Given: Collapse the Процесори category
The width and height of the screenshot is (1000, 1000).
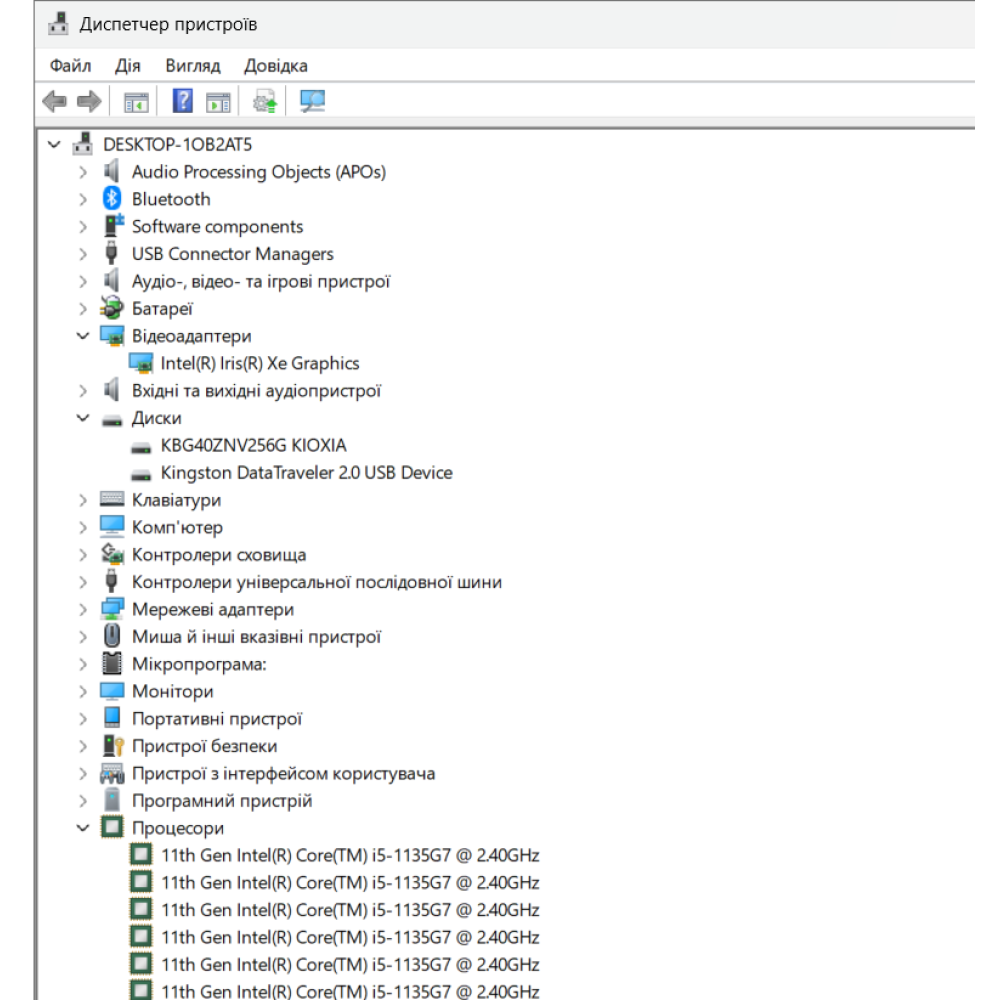Looking at the screenshot, I should 83,828.
